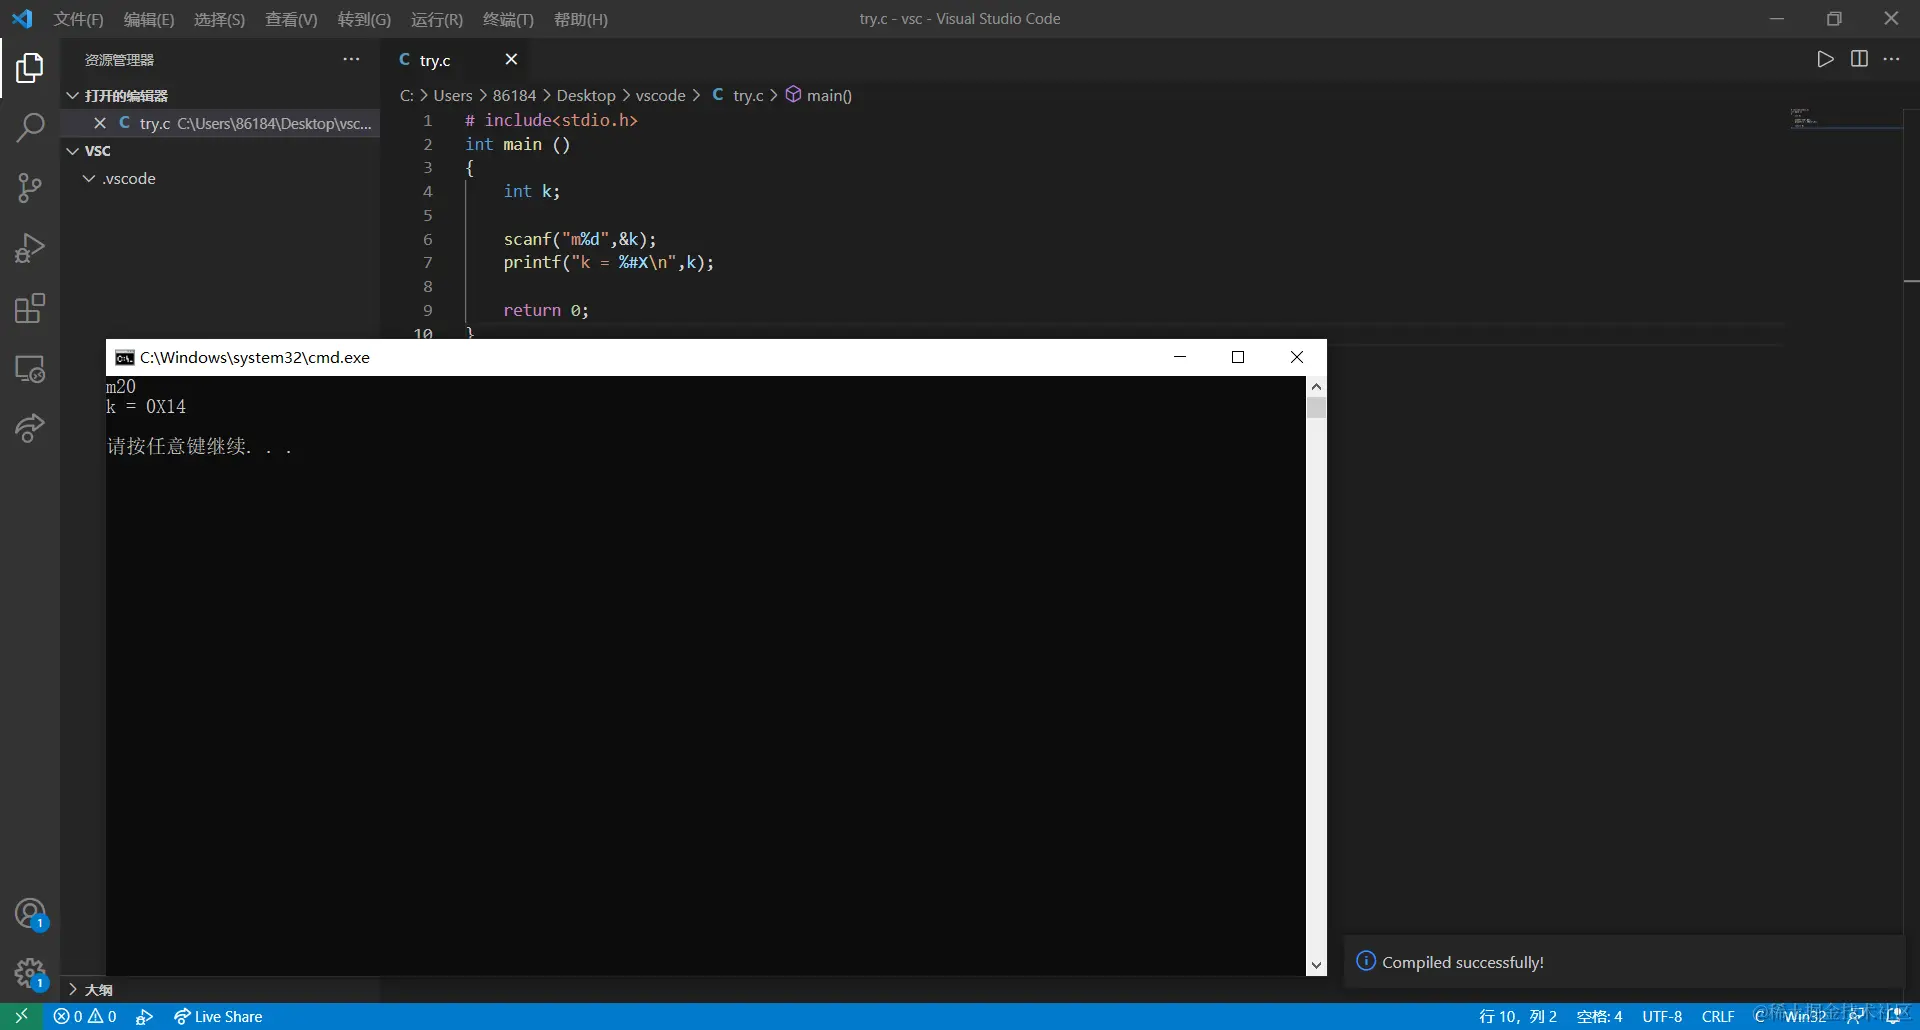Screen dimensions: 1920x1030
Task: Click the Users breadcrumb segment
Action: point(452,95)
